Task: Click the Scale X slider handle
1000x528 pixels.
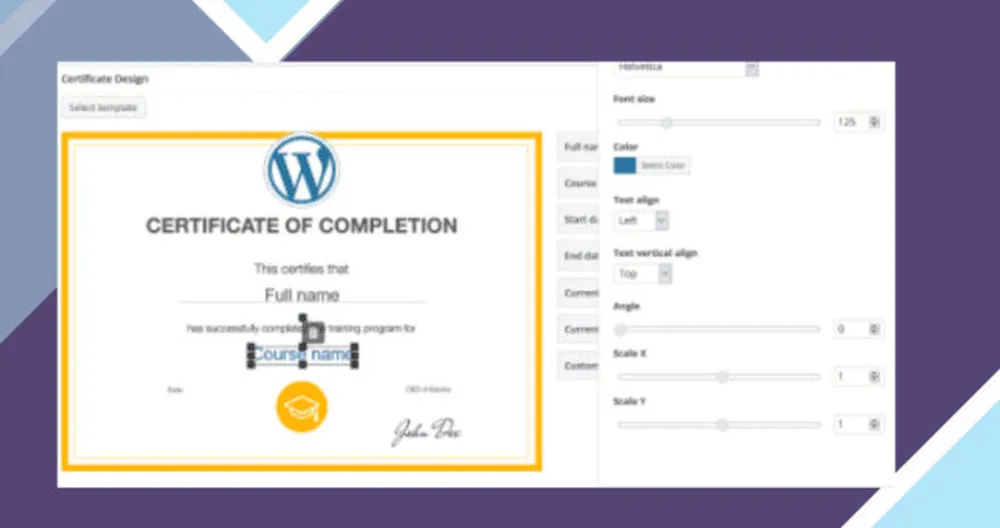Action: point(721,377)
